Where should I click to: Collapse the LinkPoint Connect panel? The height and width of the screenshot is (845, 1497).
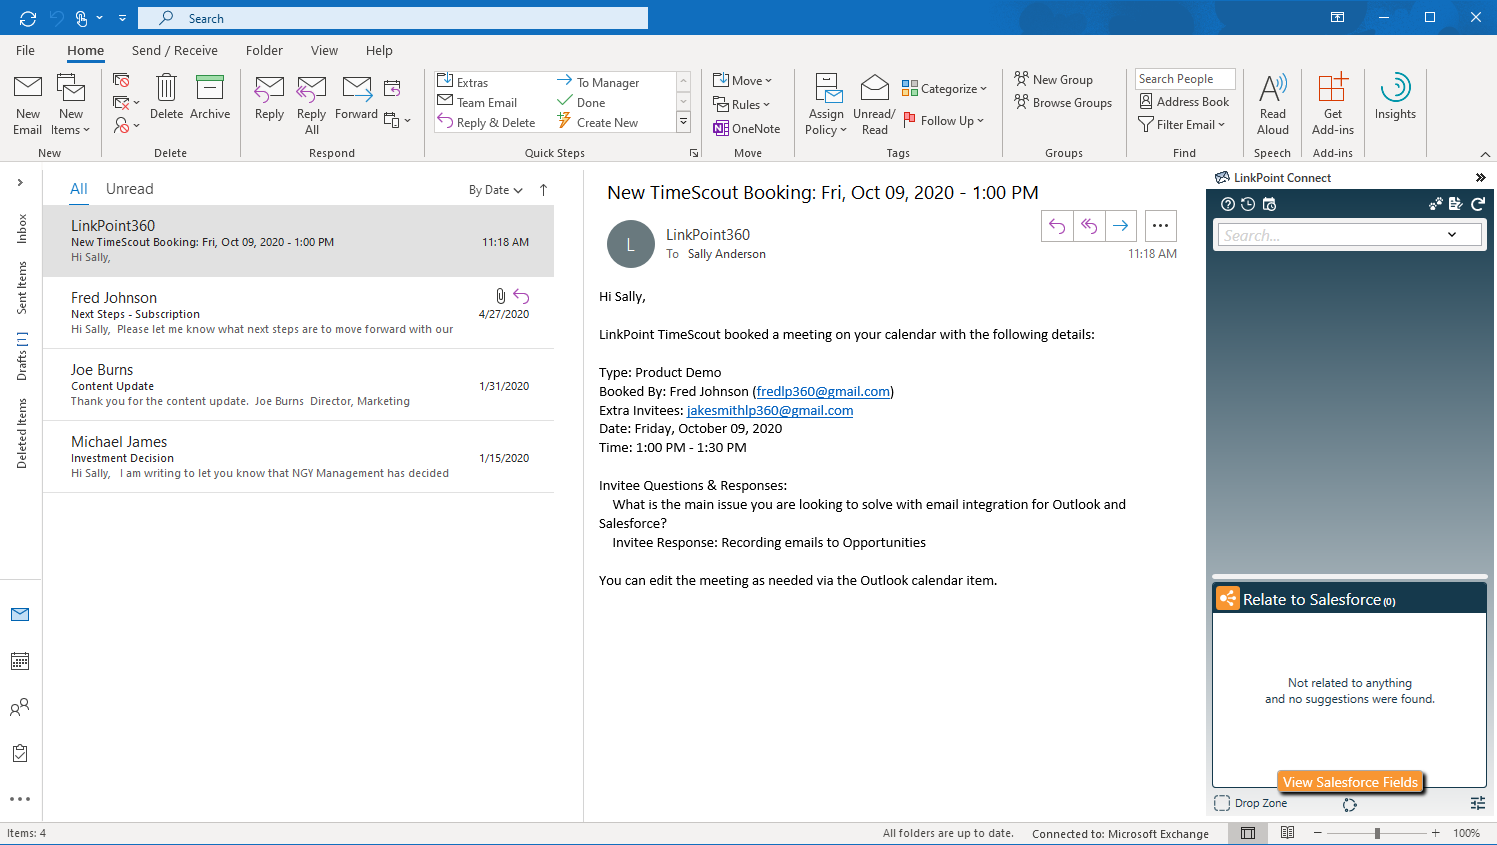[1481, 178]
